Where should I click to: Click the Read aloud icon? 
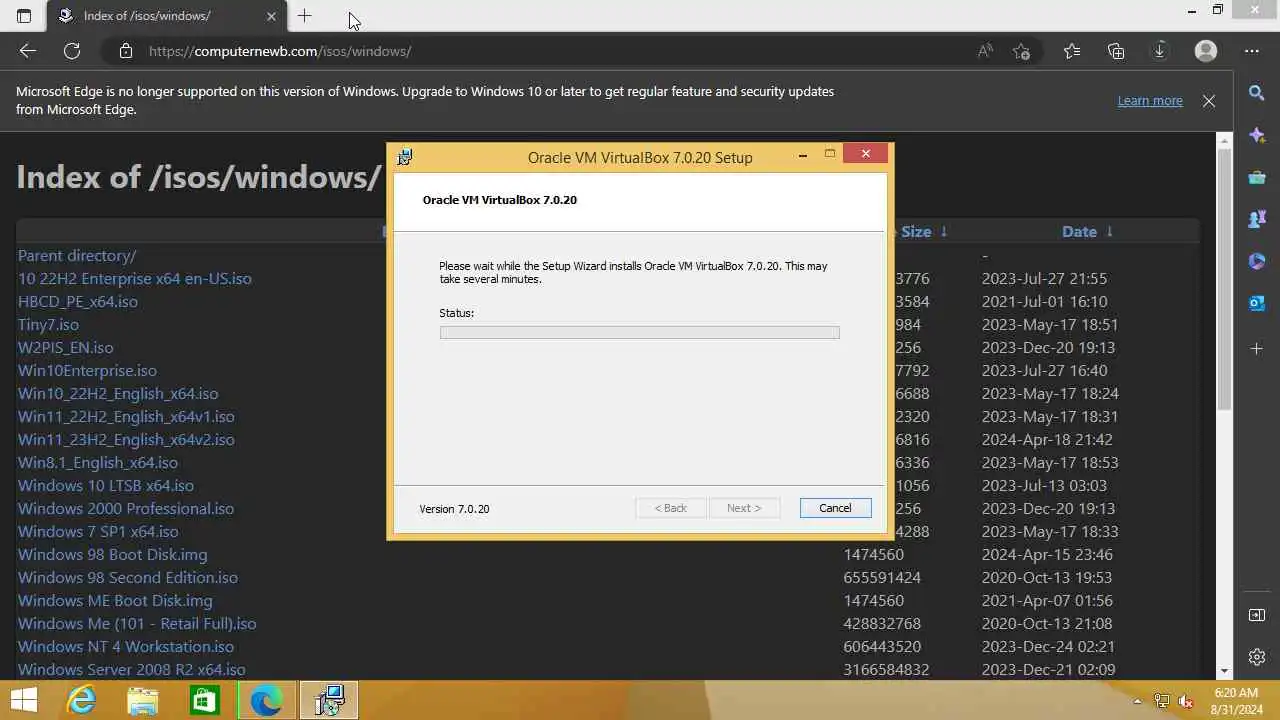985,51
